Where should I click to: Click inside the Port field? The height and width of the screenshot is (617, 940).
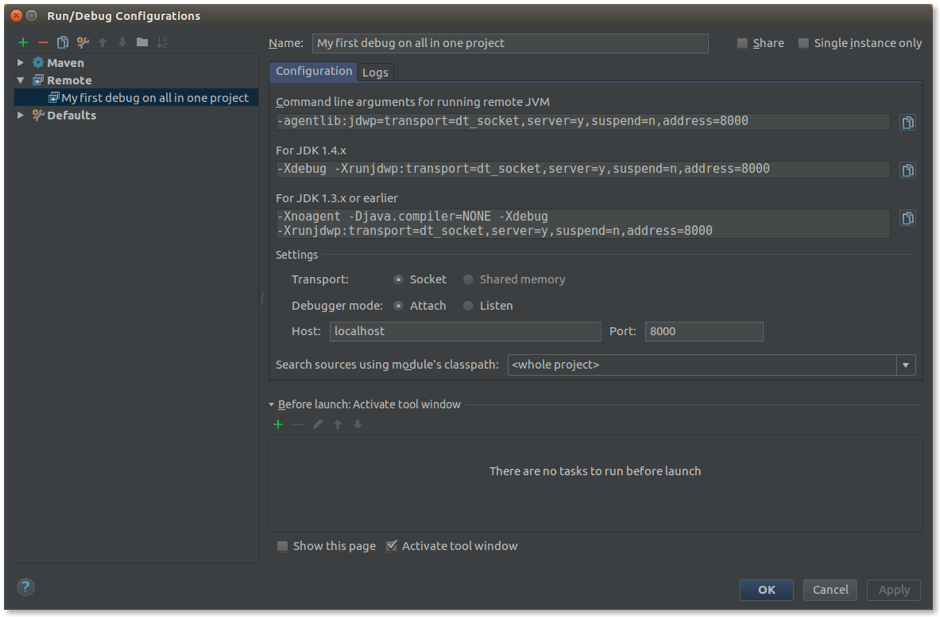click(x=703, y=331)
